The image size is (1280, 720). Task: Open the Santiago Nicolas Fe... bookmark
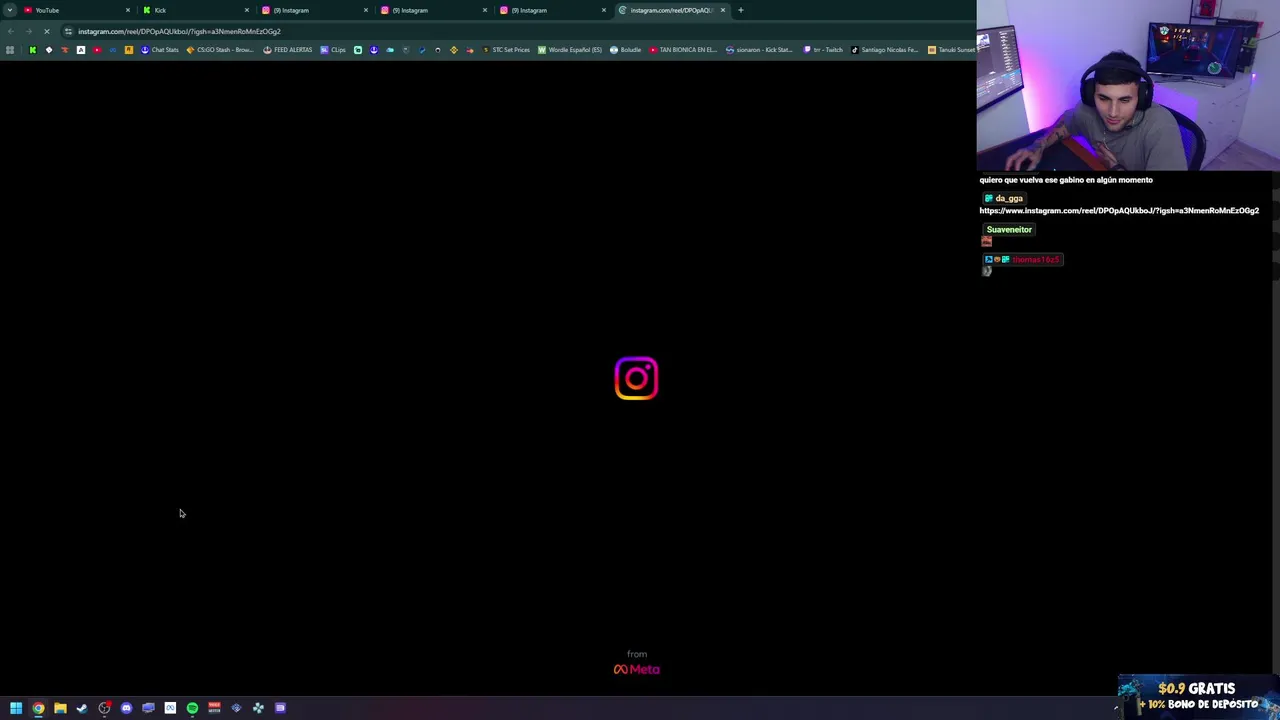tap(885, 50)
